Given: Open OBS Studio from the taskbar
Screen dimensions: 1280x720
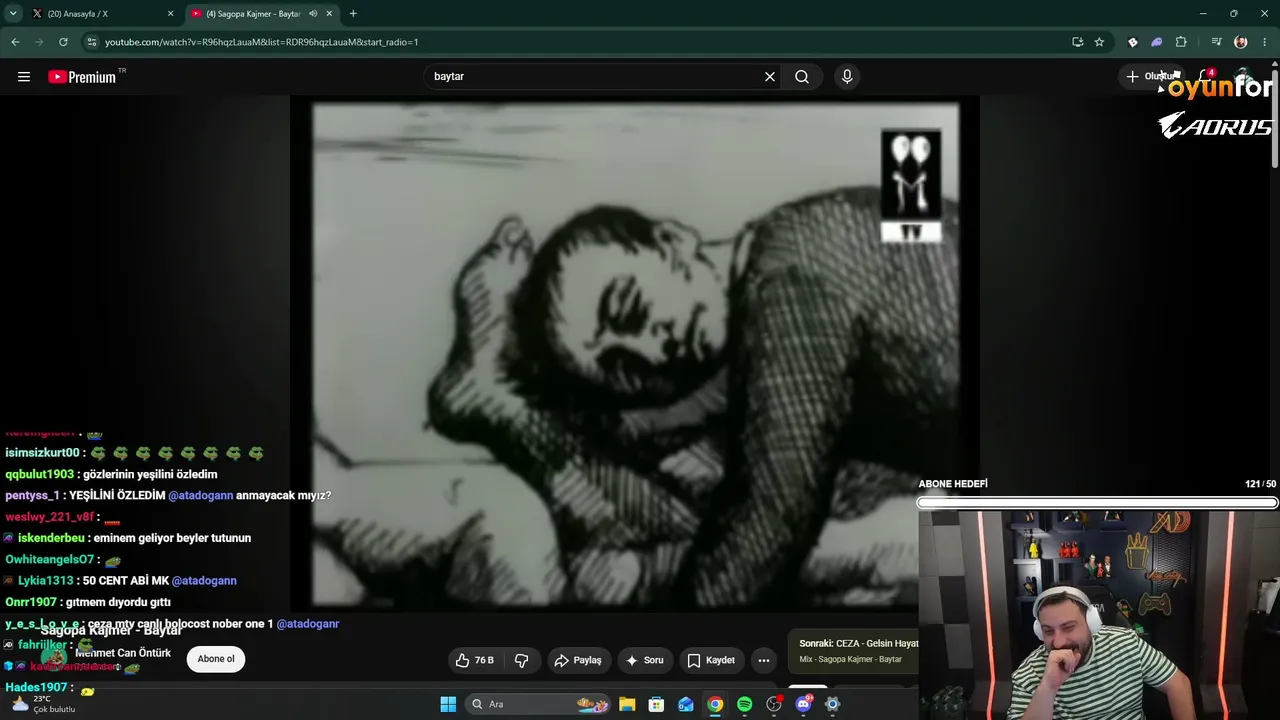Looking at the screenshot, I should [x=774, y=704].
